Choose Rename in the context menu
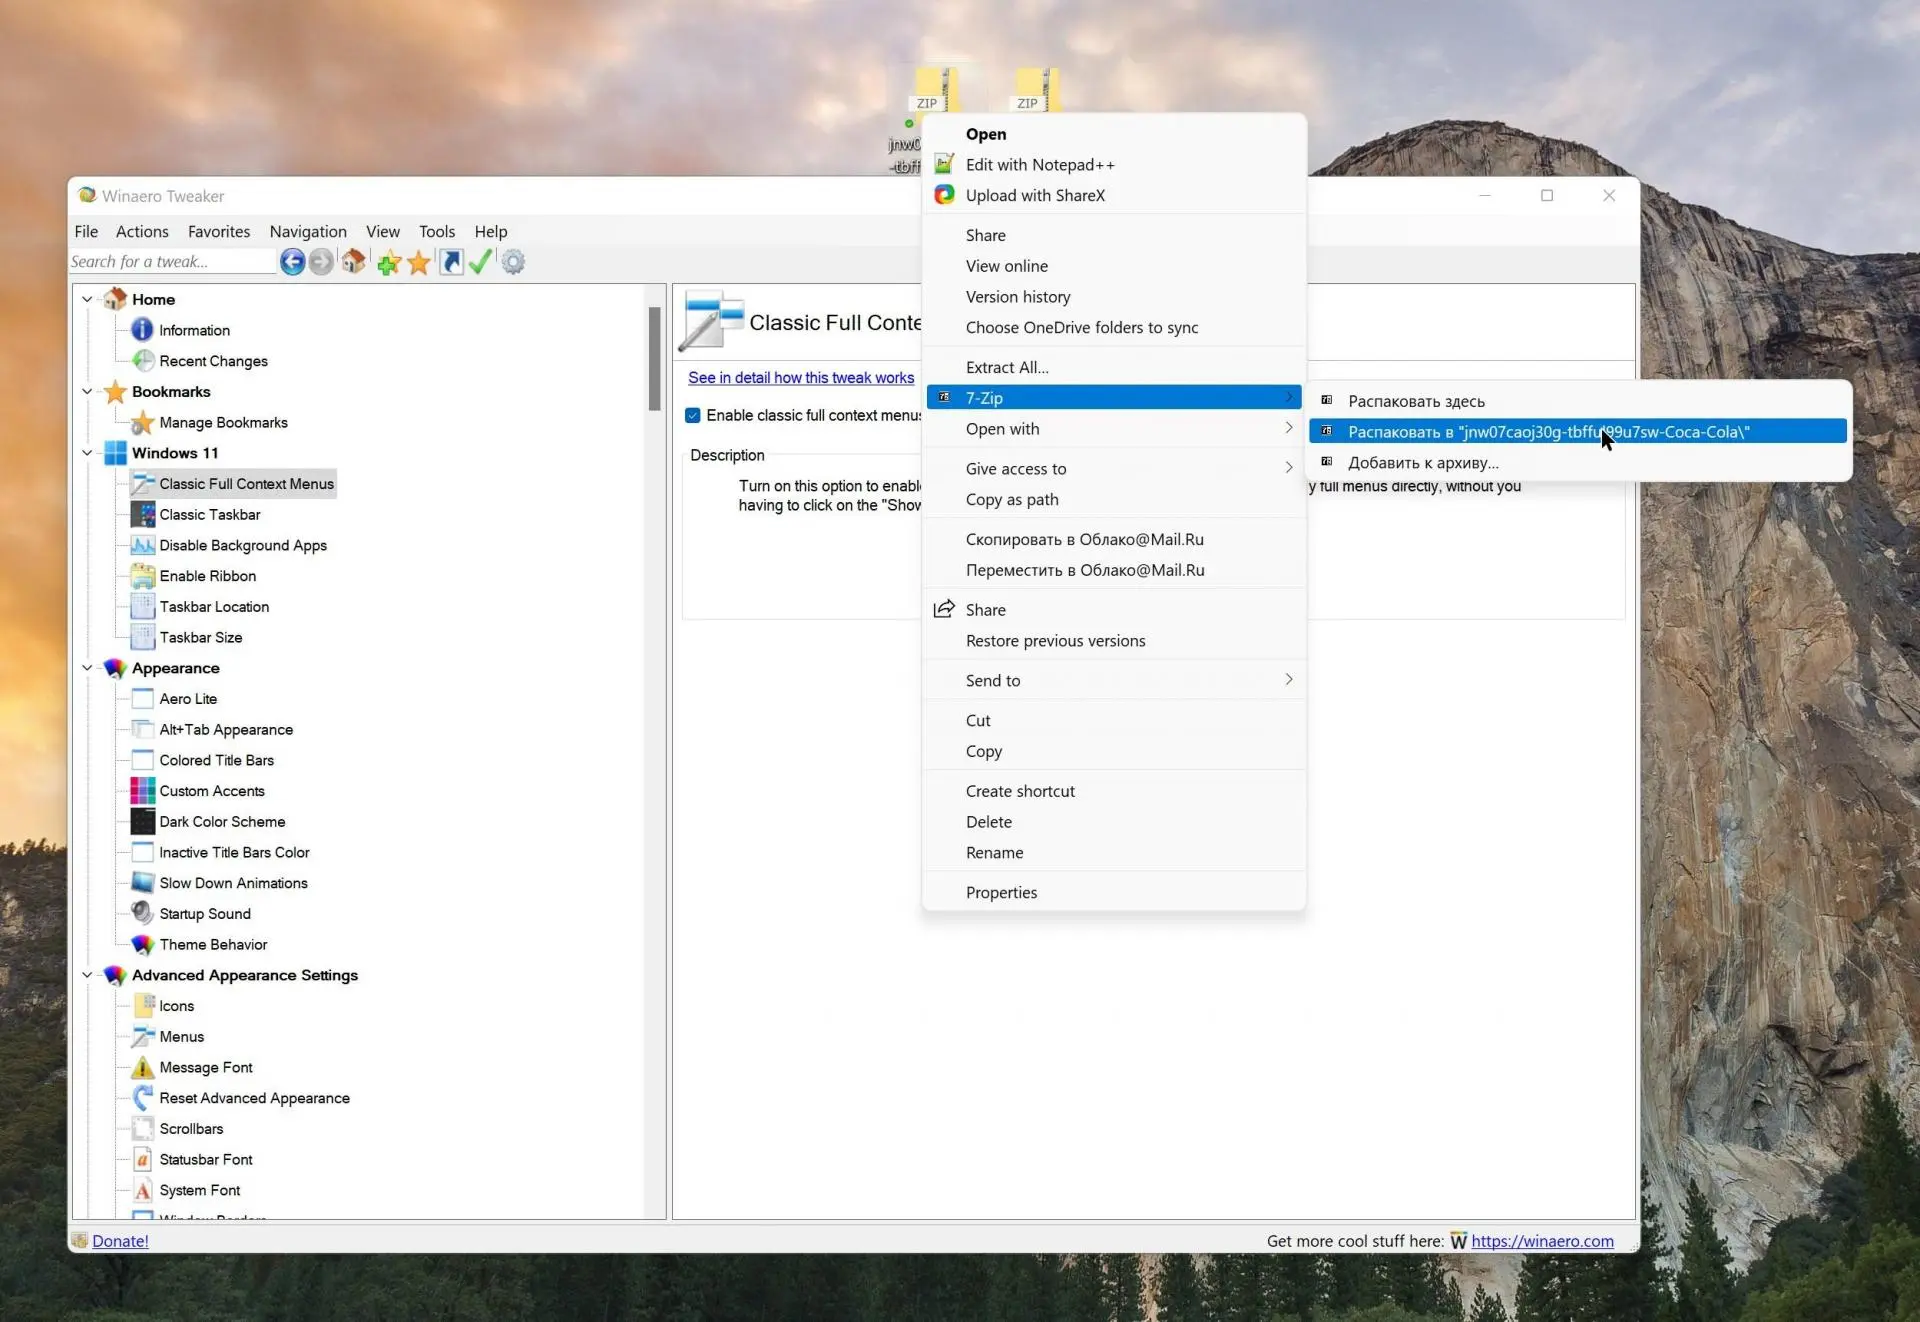The image size is (1920, 1322). point(1114,852)
